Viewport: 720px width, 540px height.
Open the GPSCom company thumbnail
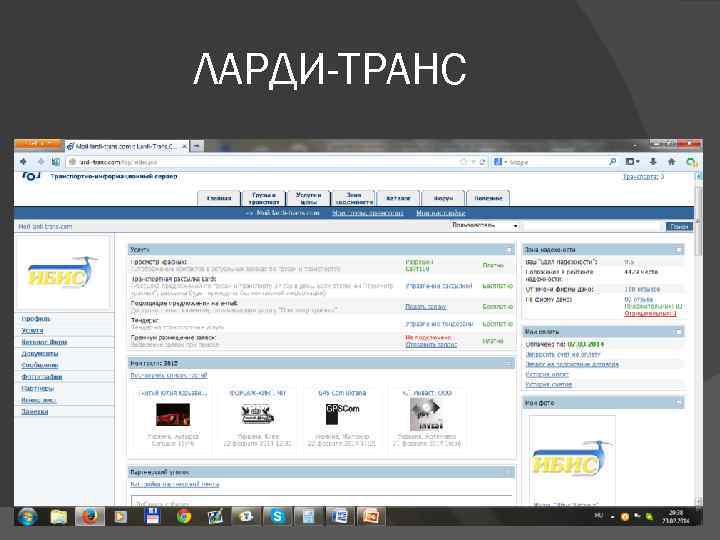[342, 414]
